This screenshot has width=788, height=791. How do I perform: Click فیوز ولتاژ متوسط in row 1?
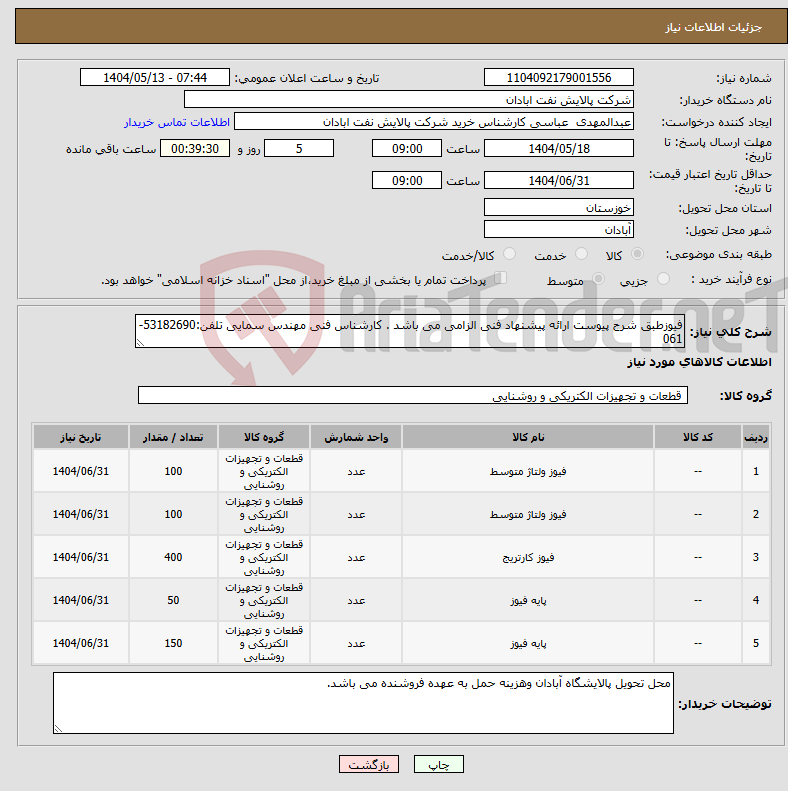528,471
